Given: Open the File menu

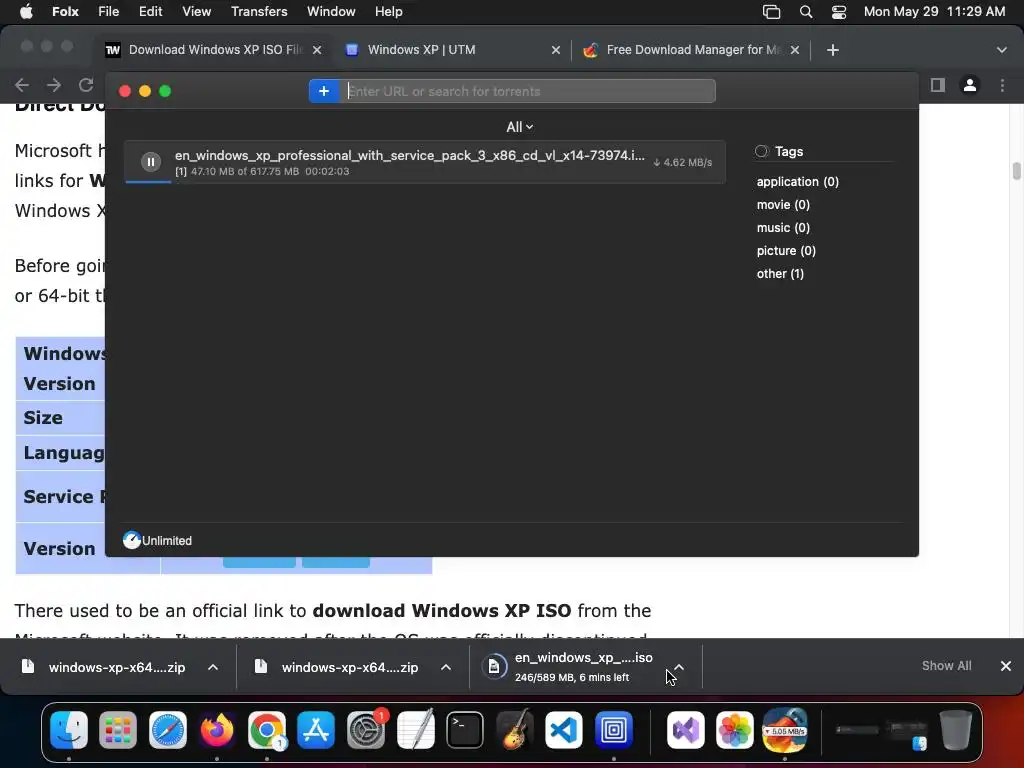Looking at the screenshot, I should coord(108,11).
